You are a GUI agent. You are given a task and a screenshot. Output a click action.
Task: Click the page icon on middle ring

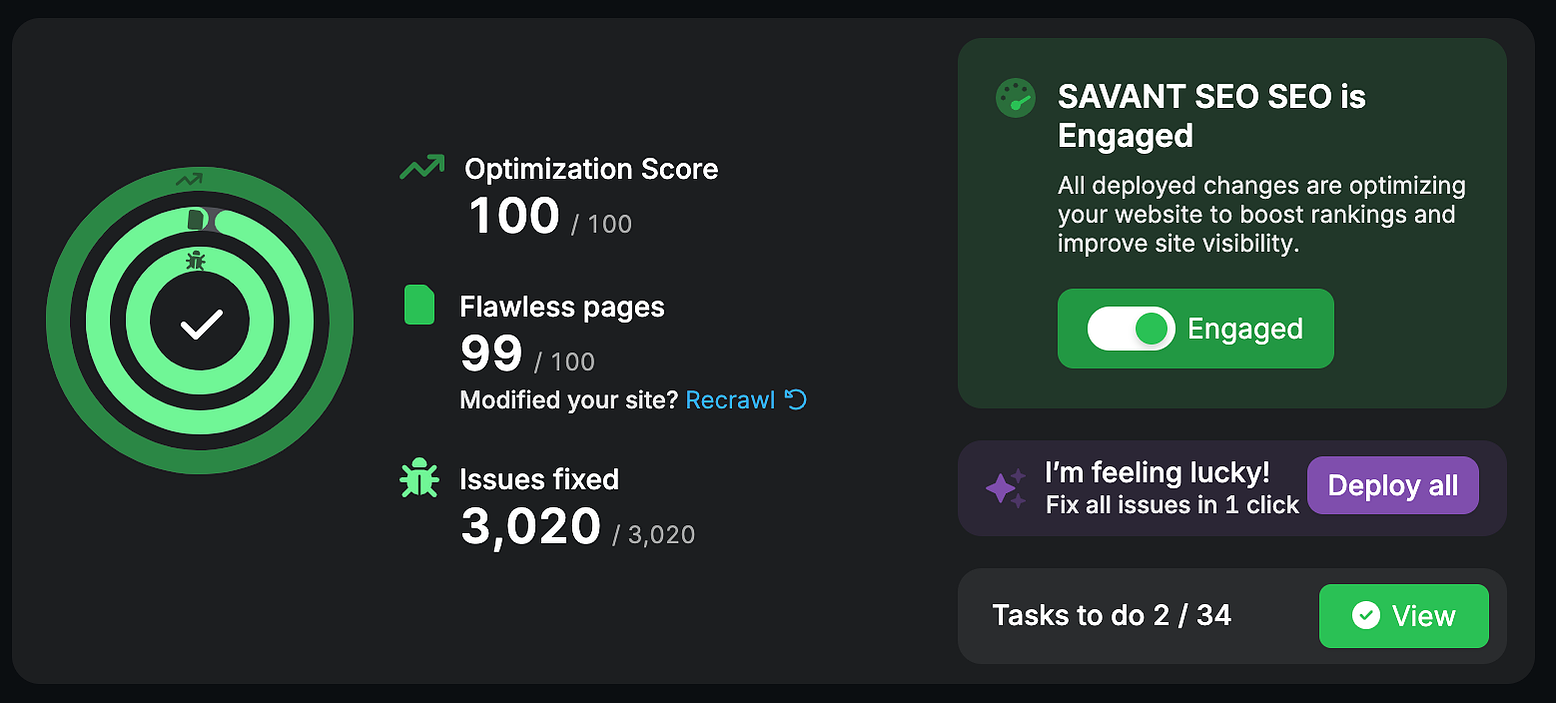coord(196,218)
